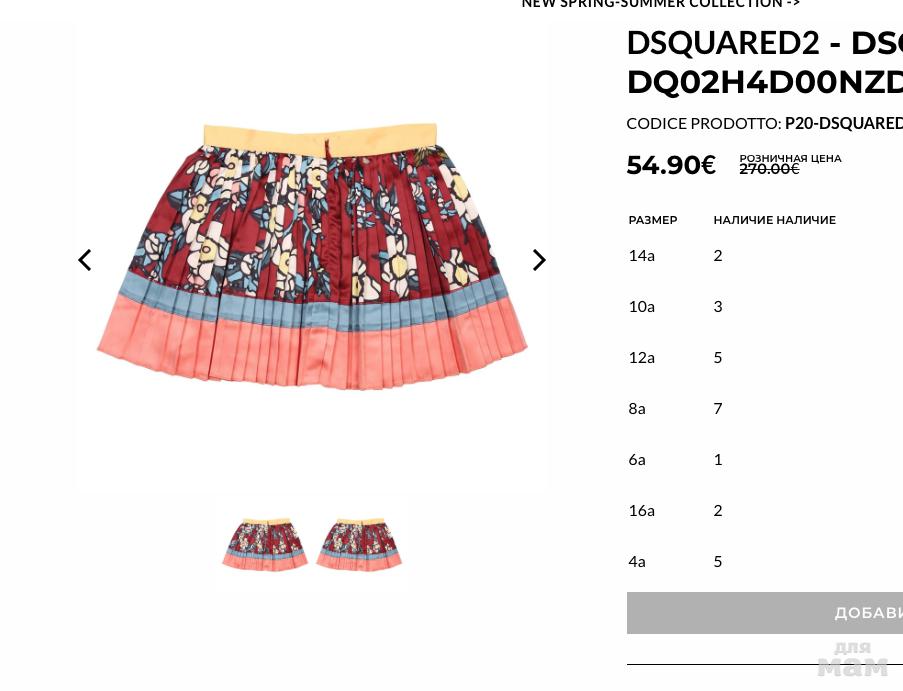The width and height of the screenshot is (903, 691).
Task: Select size 8a row
Action: coord(765,409)
